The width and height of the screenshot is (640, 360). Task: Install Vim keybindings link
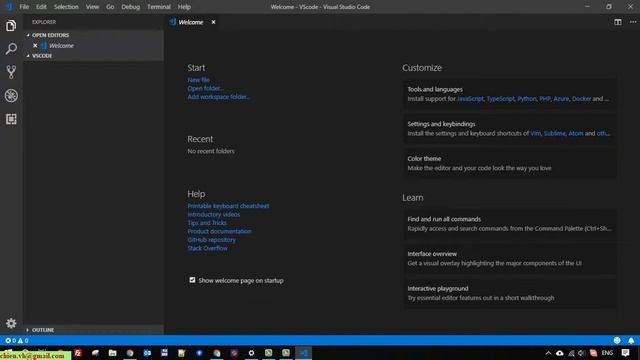(536, 133)
